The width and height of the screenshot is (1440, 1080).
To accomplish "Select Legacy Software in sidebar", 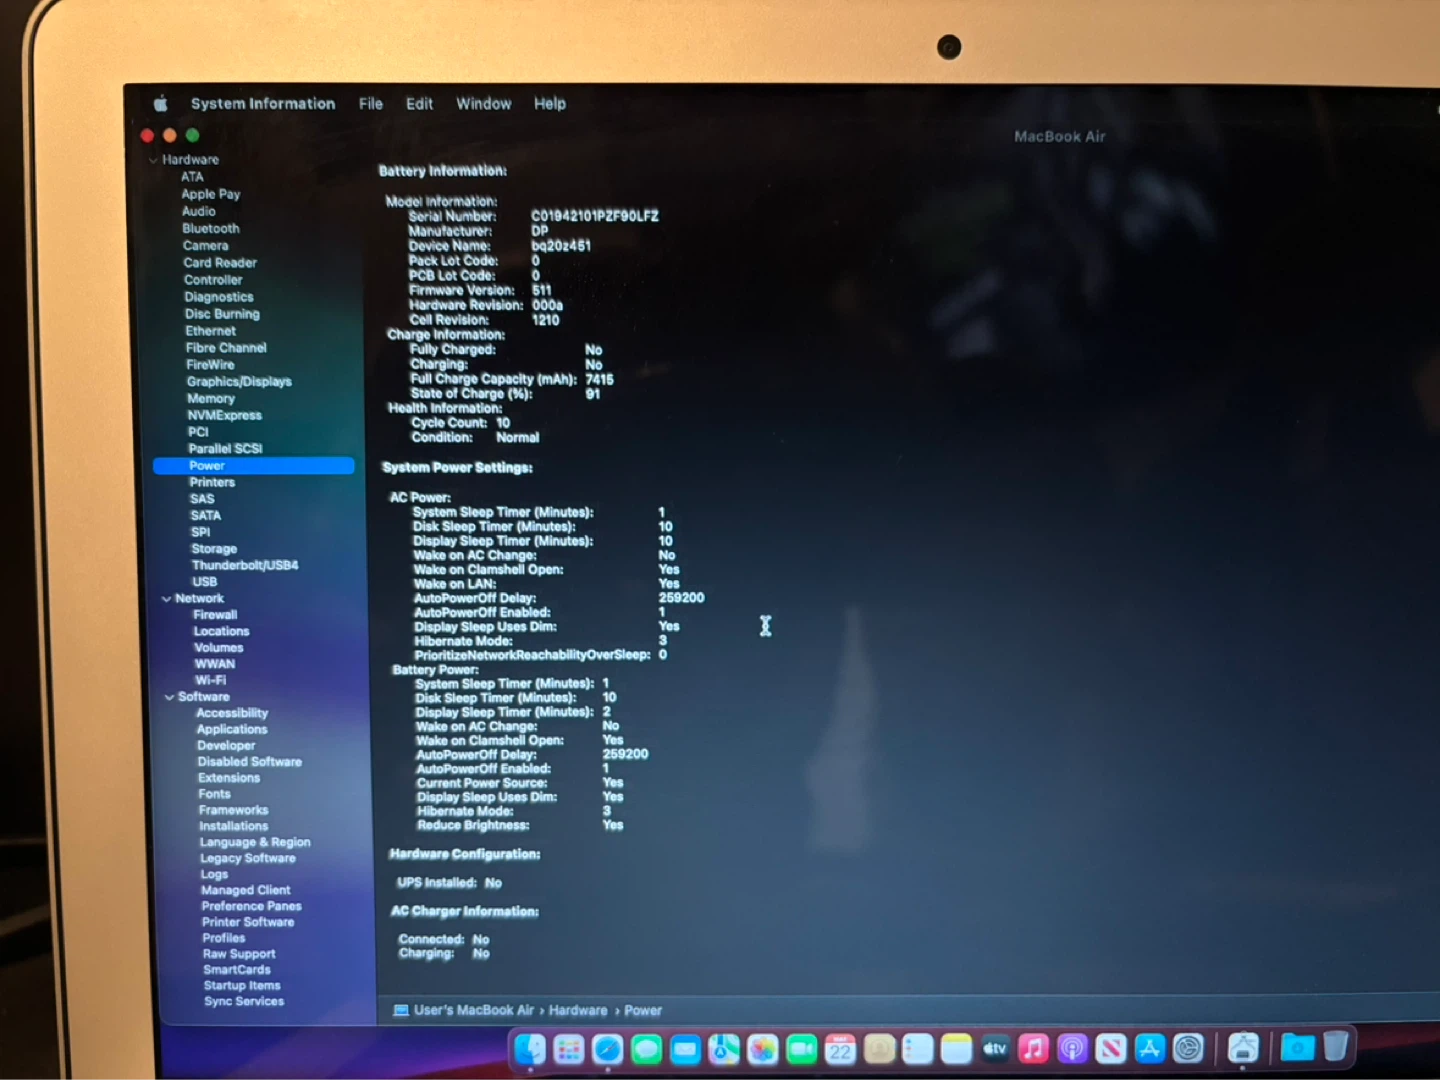I will pos(248,858).
